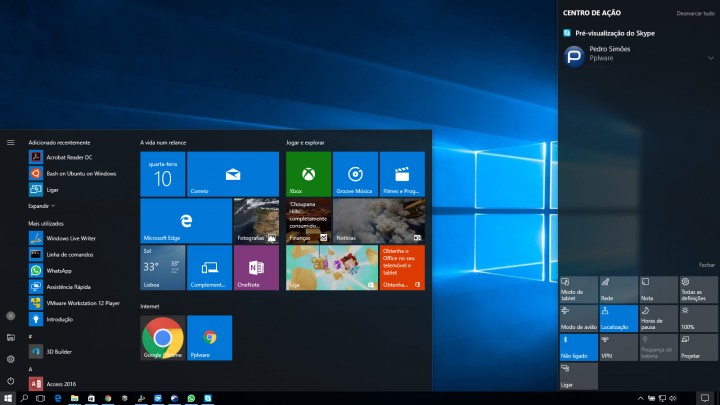This screenshot has width=720, height=405.
Task: Open the hamburger menu in Start
Action: point(11,142)
